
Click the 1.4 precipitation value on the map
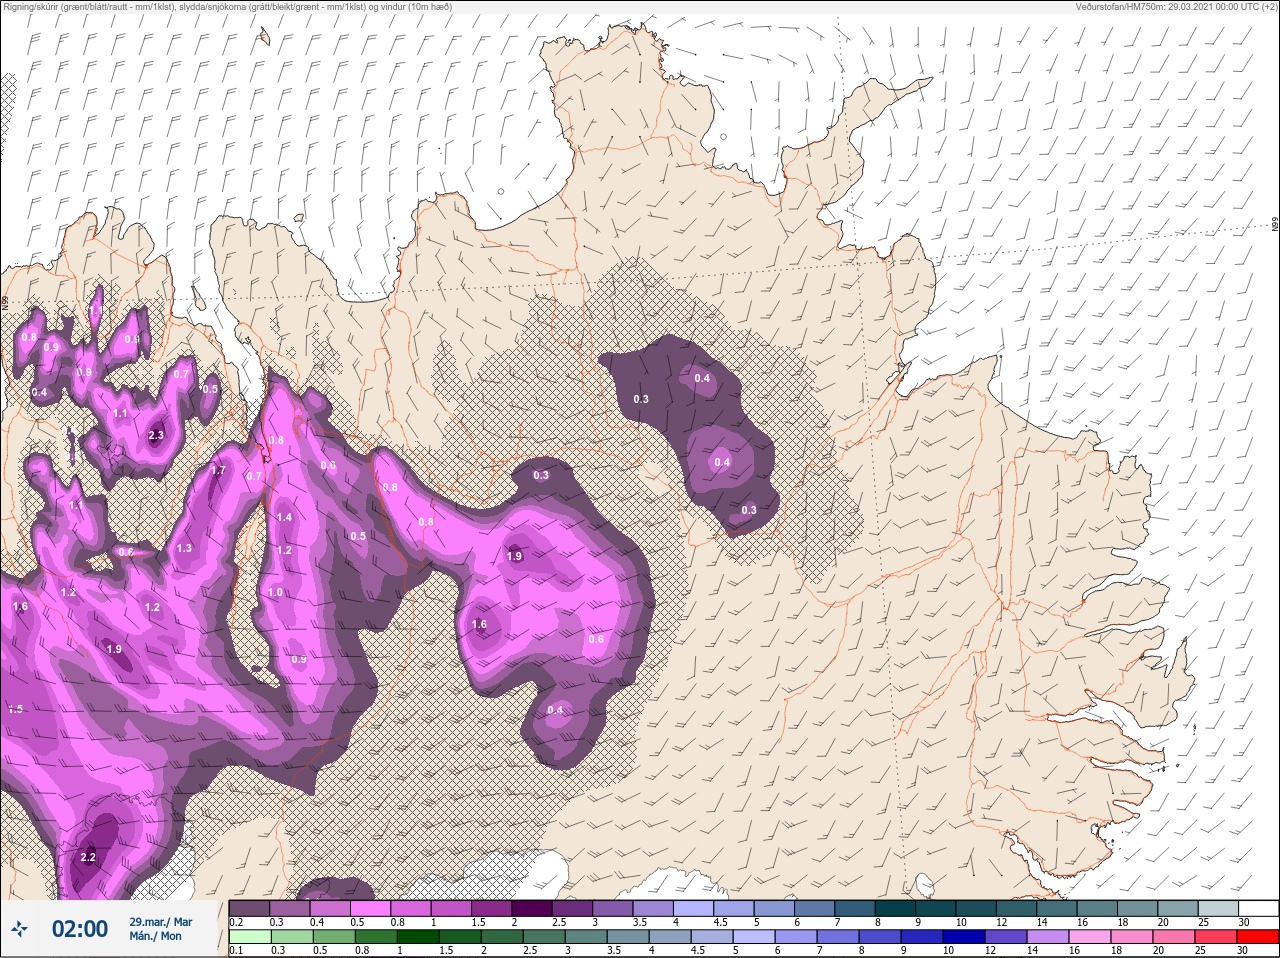tap(285, 517)
